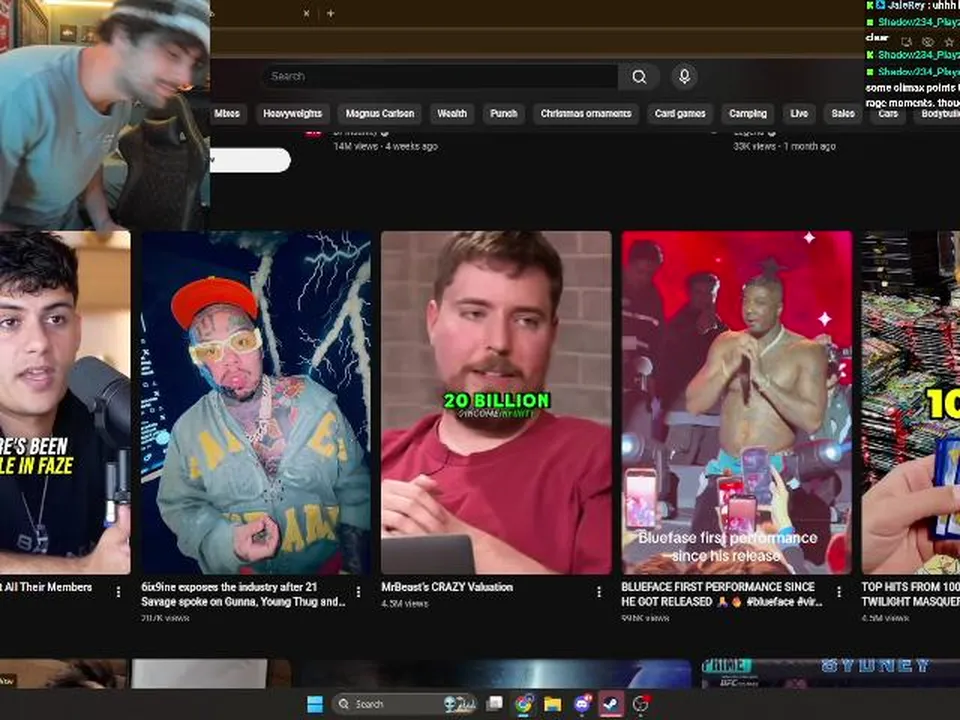This screenshot has height=720, width=960.
Task: Select the Camping filter chip
Action: pos(748,113)
